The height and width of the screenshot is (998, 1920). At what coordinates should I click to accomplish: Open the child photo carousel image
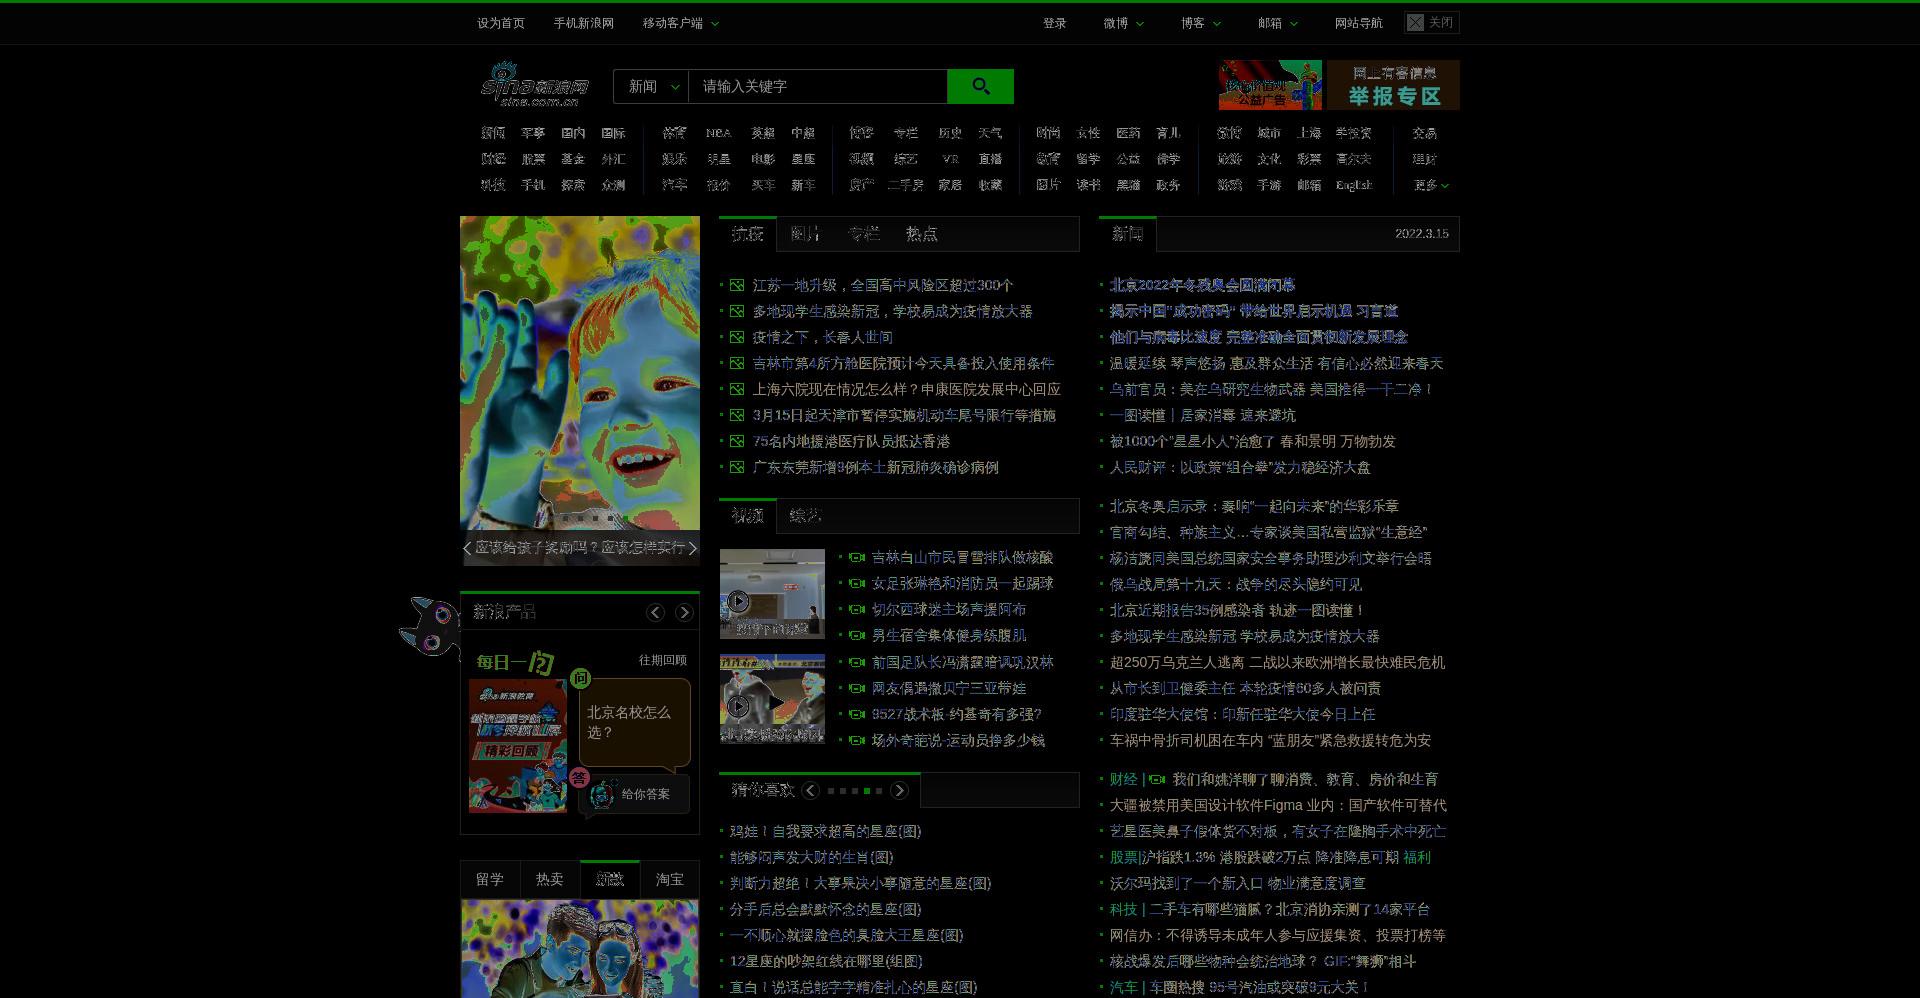coord(580,373)
